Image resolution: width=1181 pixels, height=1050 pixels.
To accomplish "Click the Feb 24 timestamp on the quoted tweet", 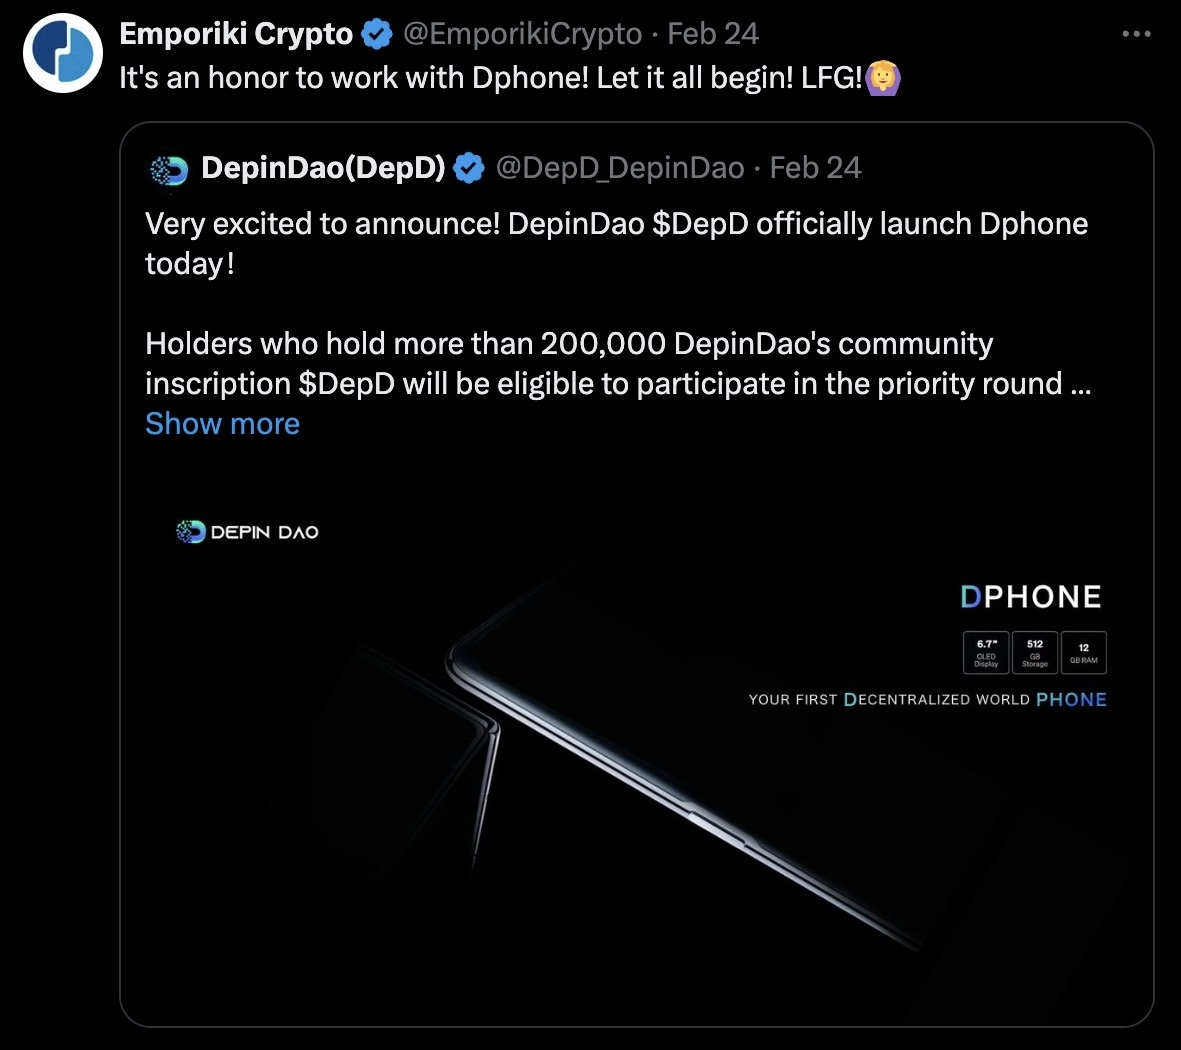I will coord(815,168).
